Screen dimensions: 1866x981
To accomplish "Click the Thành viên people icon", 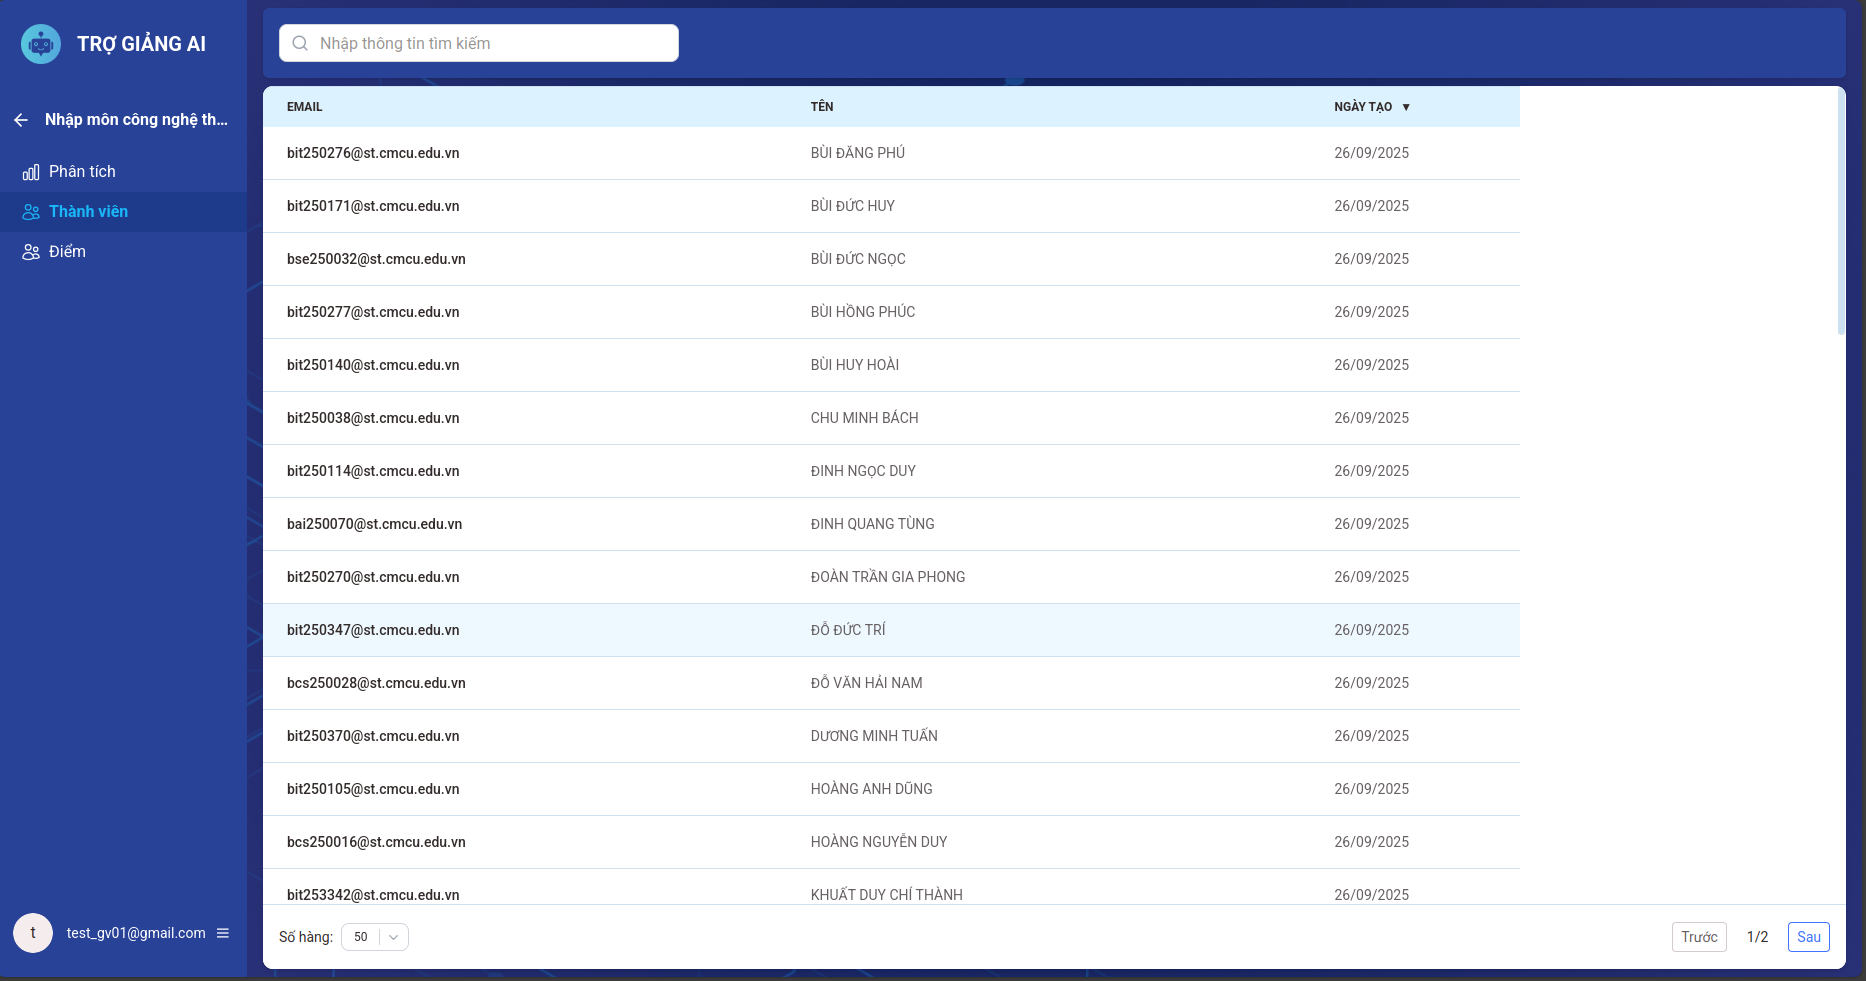I will 31,212.
